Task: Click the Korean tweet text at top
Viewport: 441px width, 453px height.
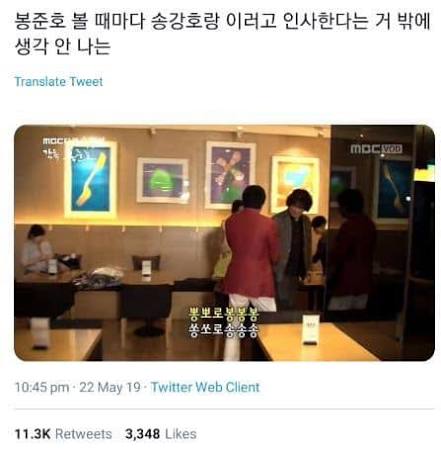Action: (222, 34)
